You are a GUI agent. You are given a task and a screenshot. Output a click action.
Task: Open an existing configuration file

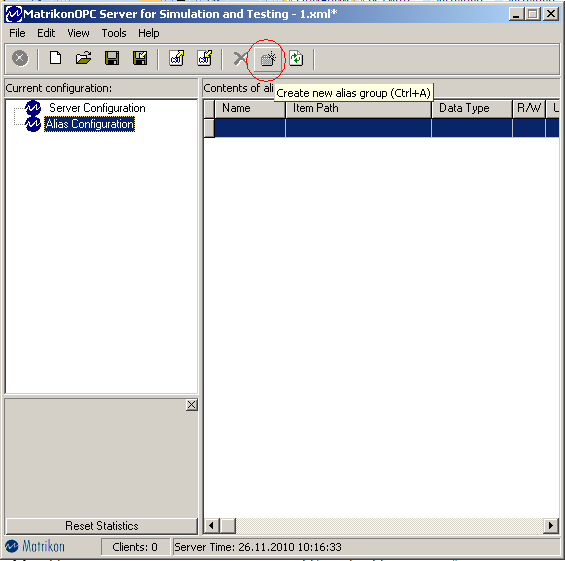[x=84, y=58]
